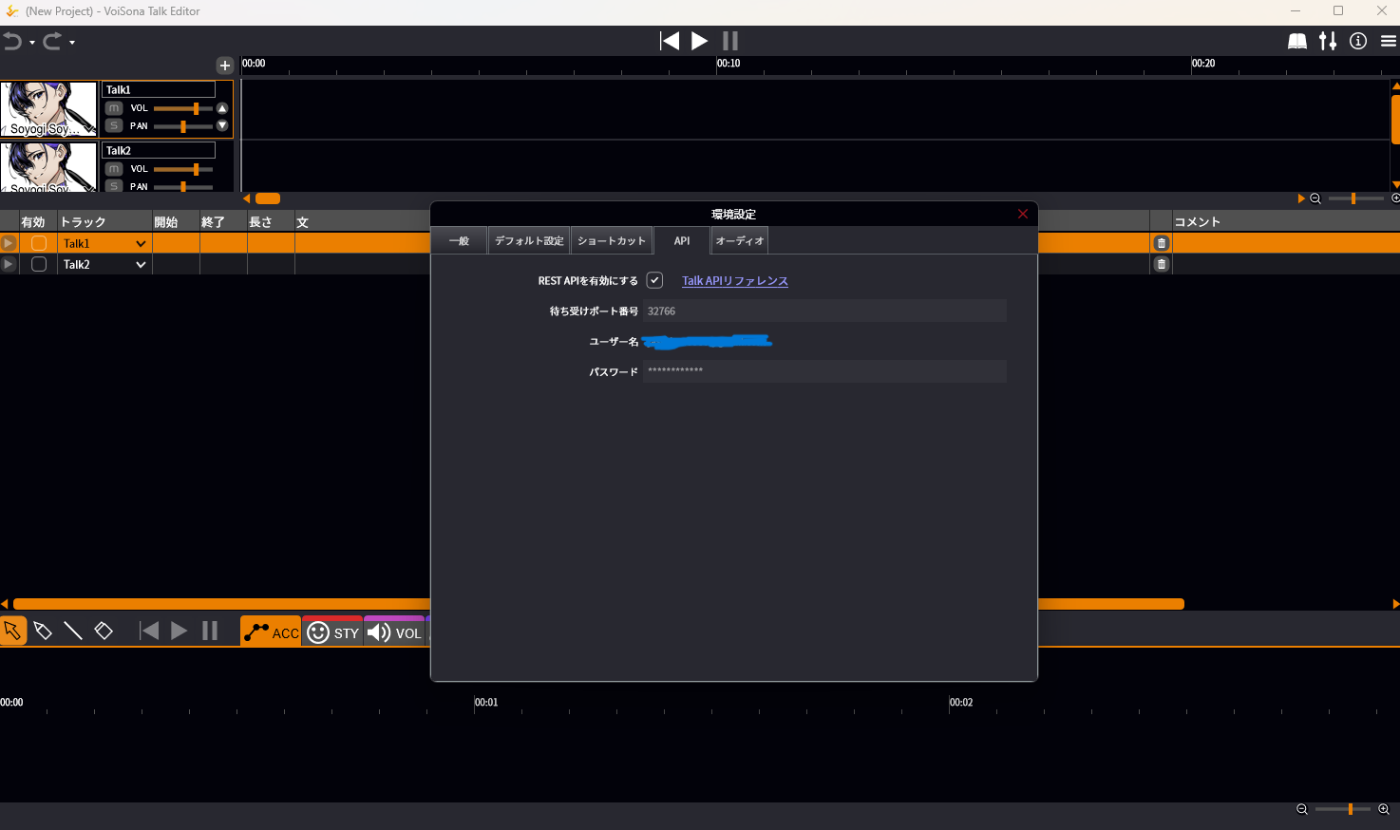
Task: Adjust Talk2 PAN slider
Action: click(x=183, y=186)
